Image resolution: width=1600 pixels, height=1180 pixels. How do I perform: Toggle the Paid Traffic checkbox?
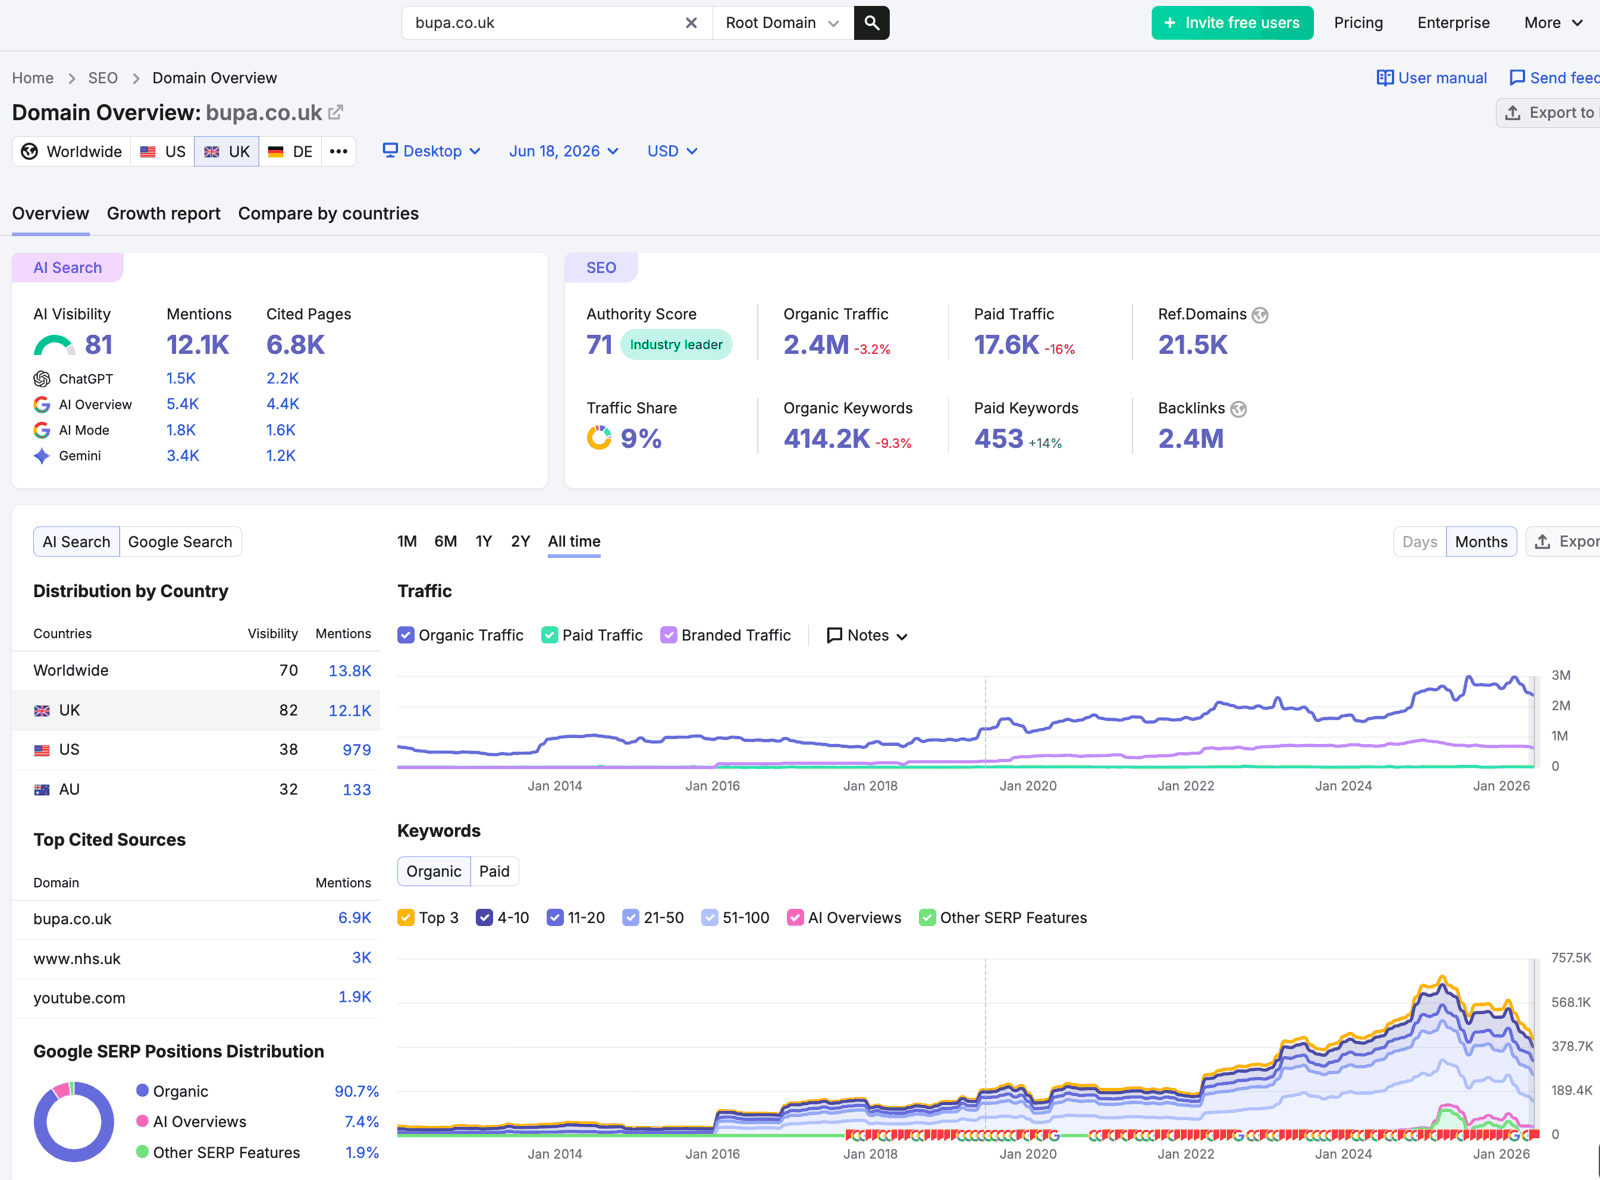coord(549,635)
